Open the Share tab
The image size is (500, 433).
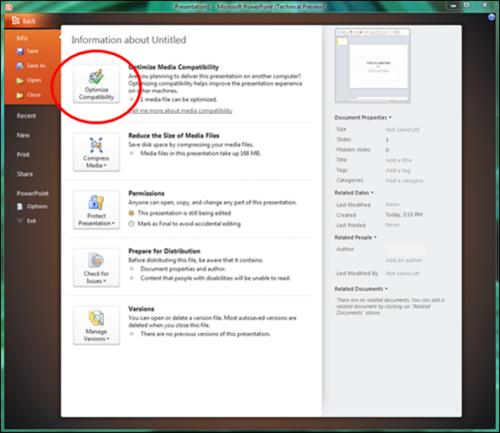click(x=25, y=174)
